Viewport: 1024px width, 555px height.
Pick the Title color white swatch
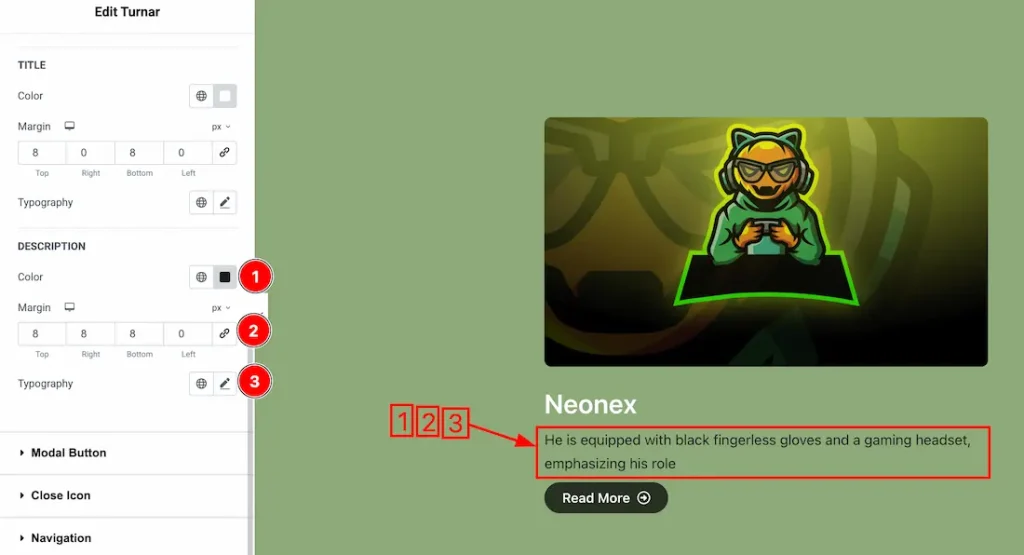click(225, 96)
